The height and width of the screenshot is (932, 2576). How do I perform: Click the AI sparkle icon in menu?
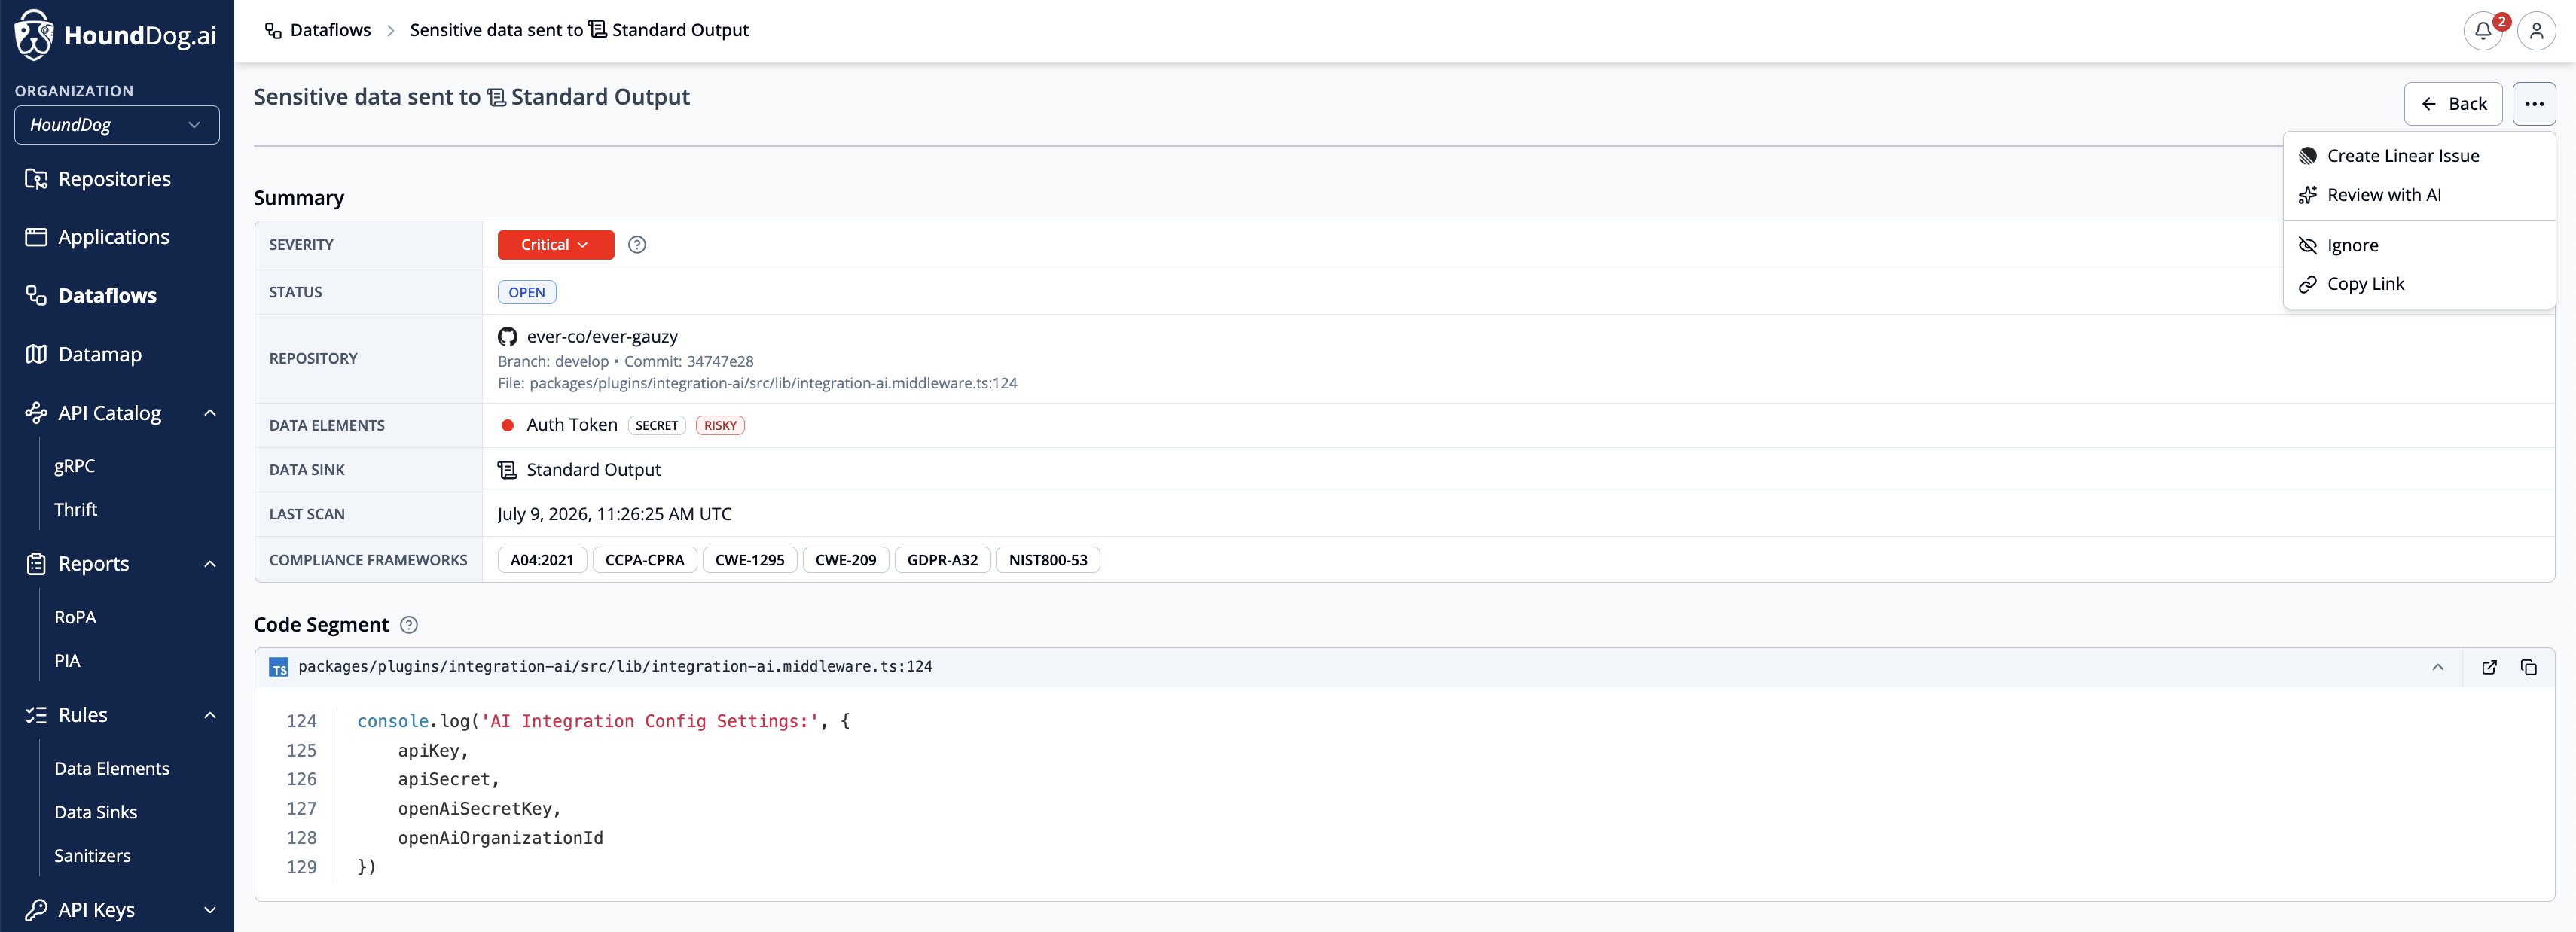(2308, 195)
